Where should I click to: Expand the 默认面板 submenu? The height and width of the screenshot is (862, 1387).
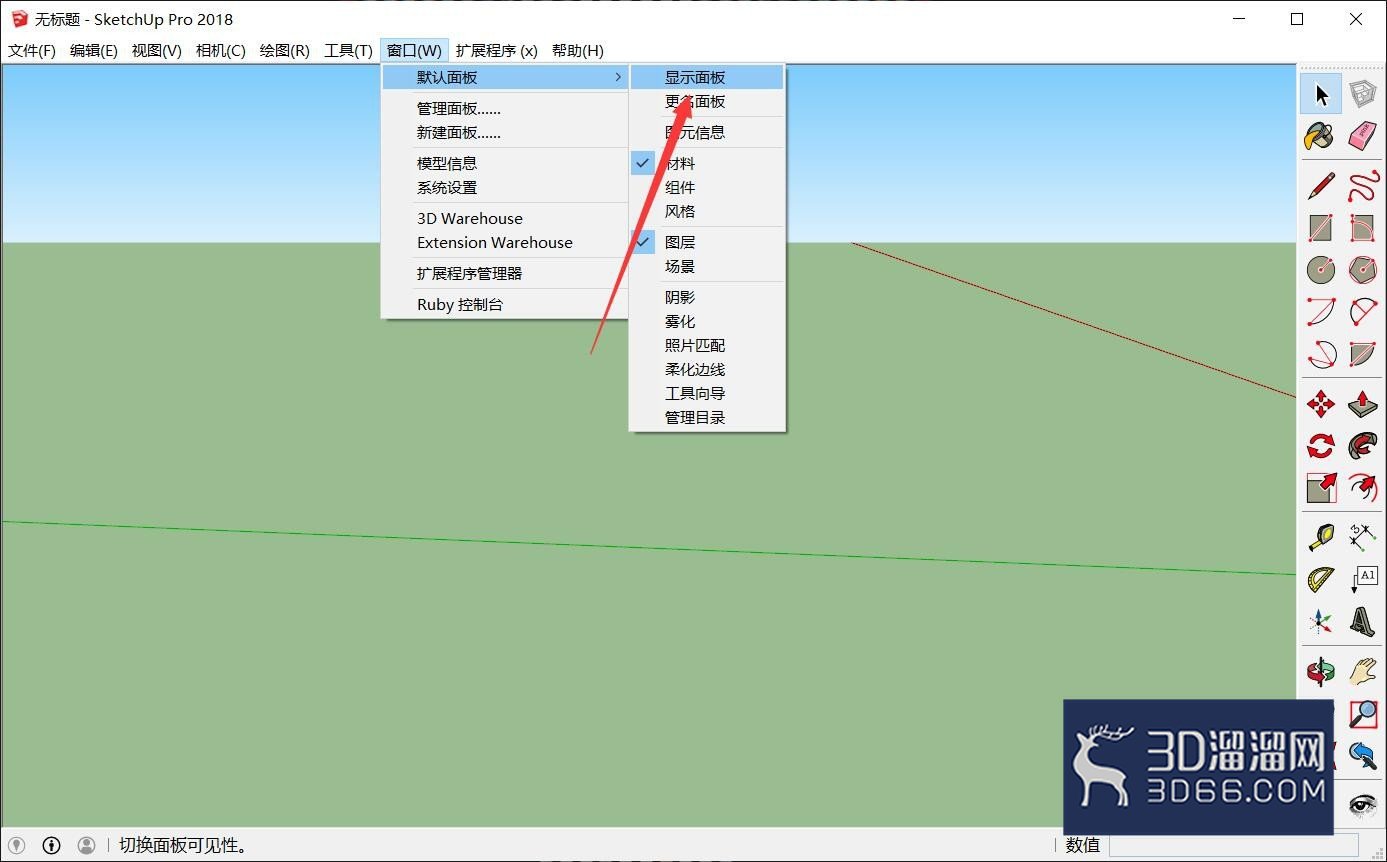[505, 77]
